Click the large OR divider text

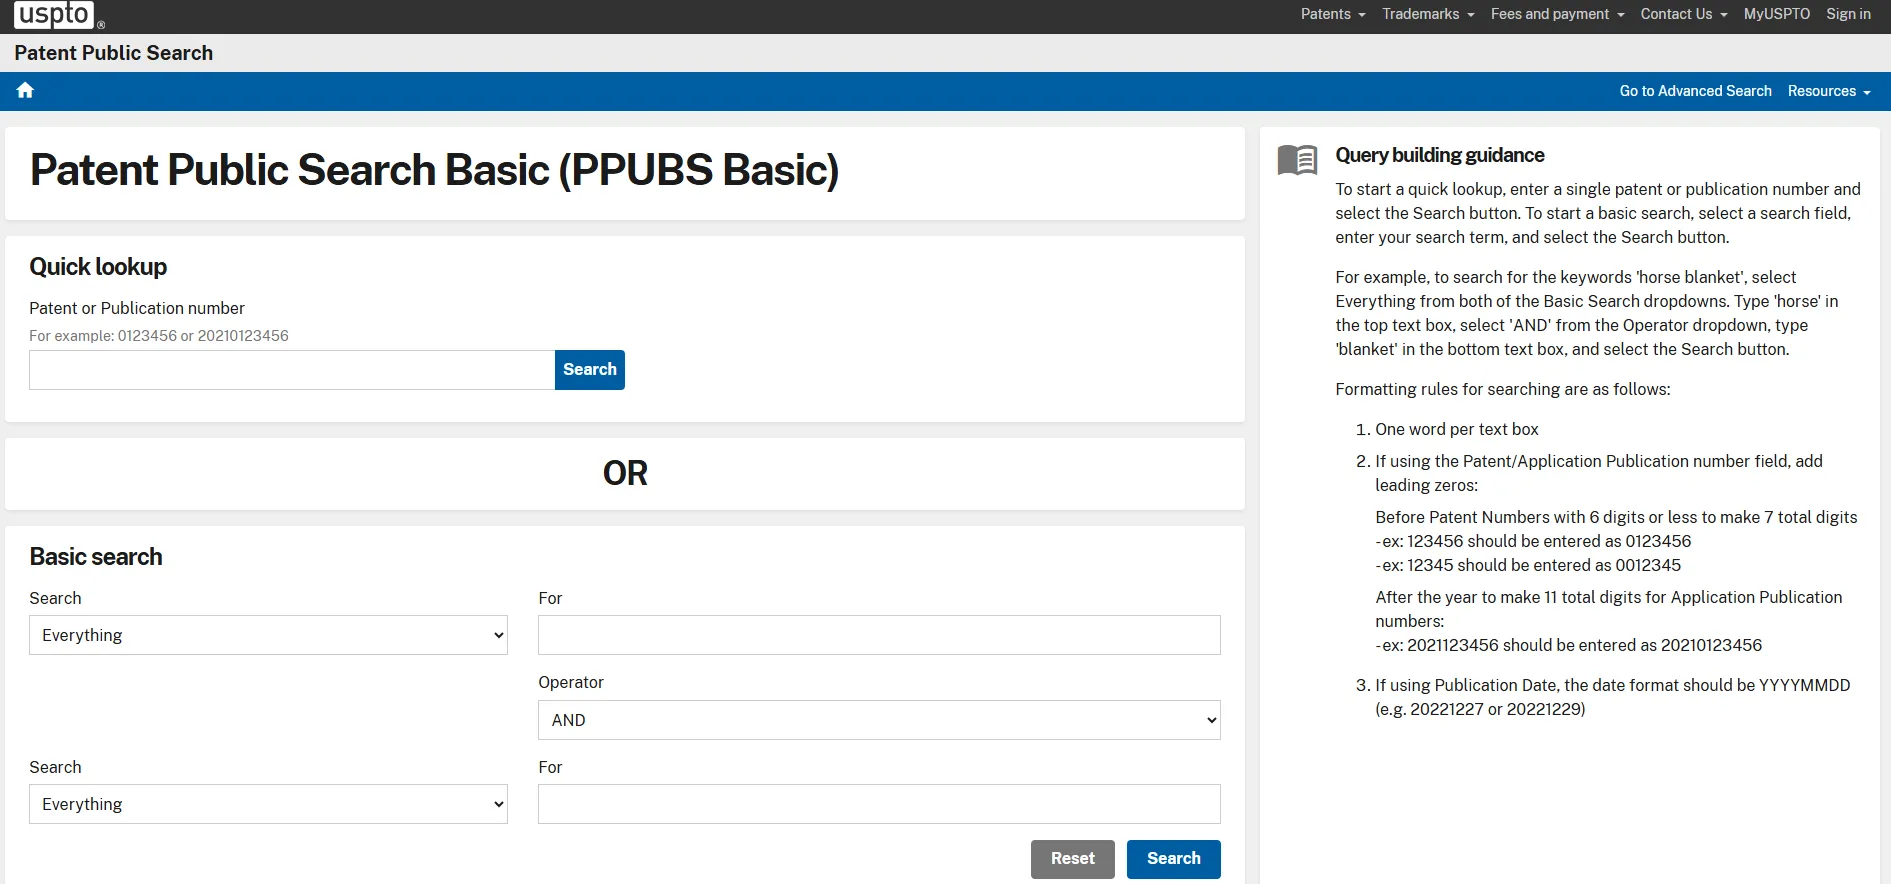click(x=625, y=473)
